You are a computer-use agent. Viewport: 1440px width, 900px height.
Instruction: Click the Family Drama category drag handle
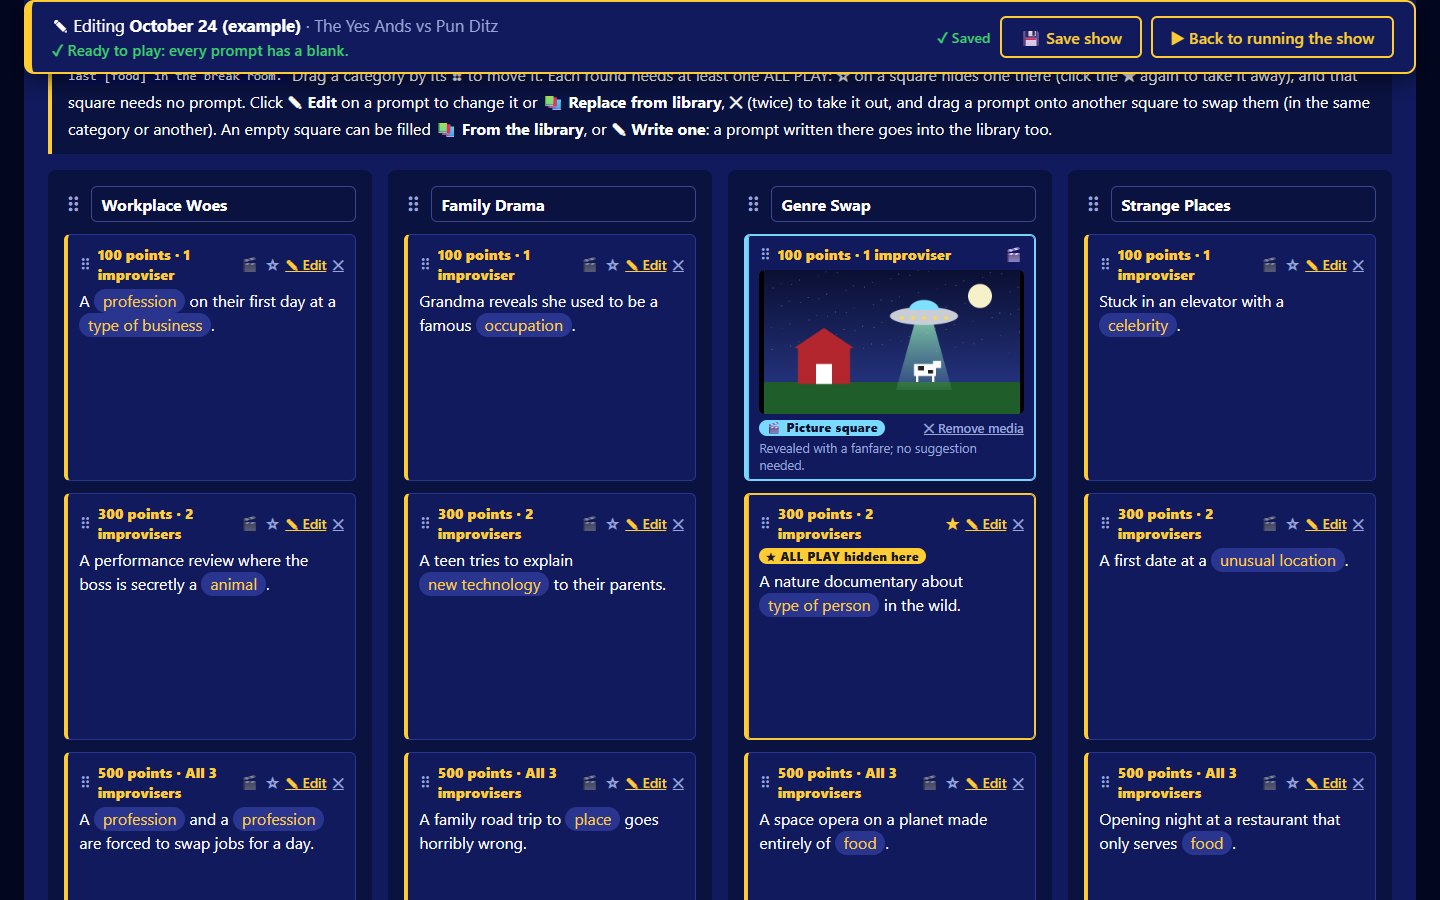click(x=413, y=204)
